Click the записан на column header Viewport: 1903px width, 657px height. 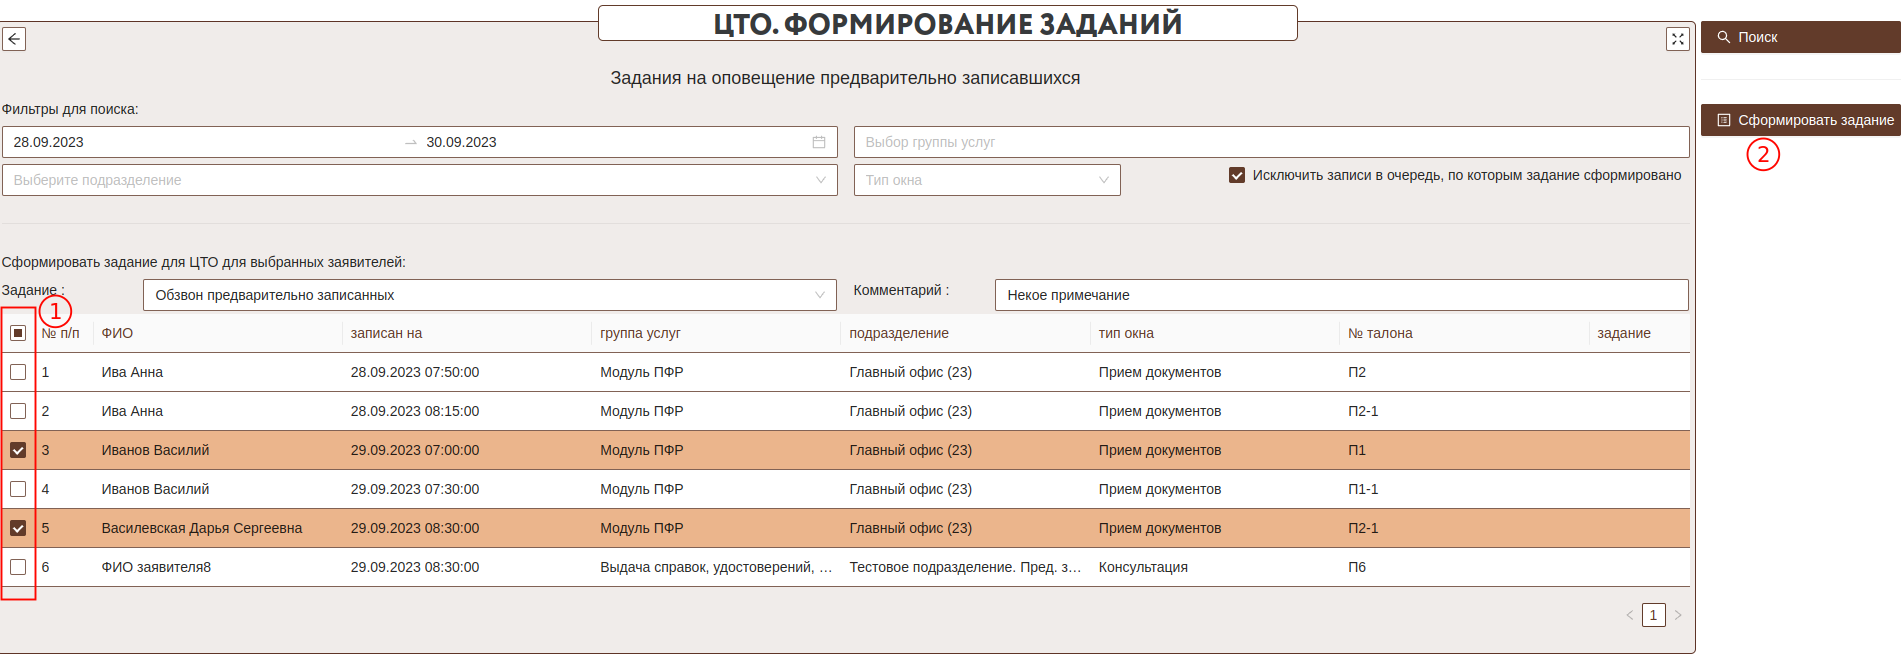(387, 333)
